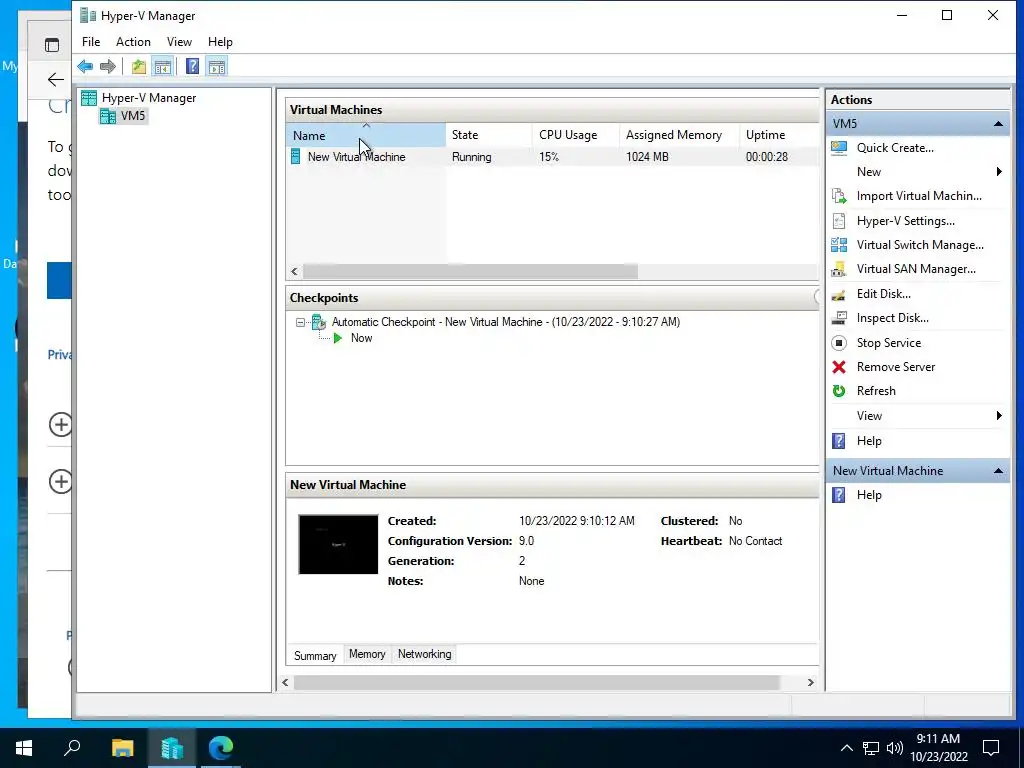This screenshot has width=1024, height=768.
Task: Sort by the Name column header
Action: pos(366,135)
